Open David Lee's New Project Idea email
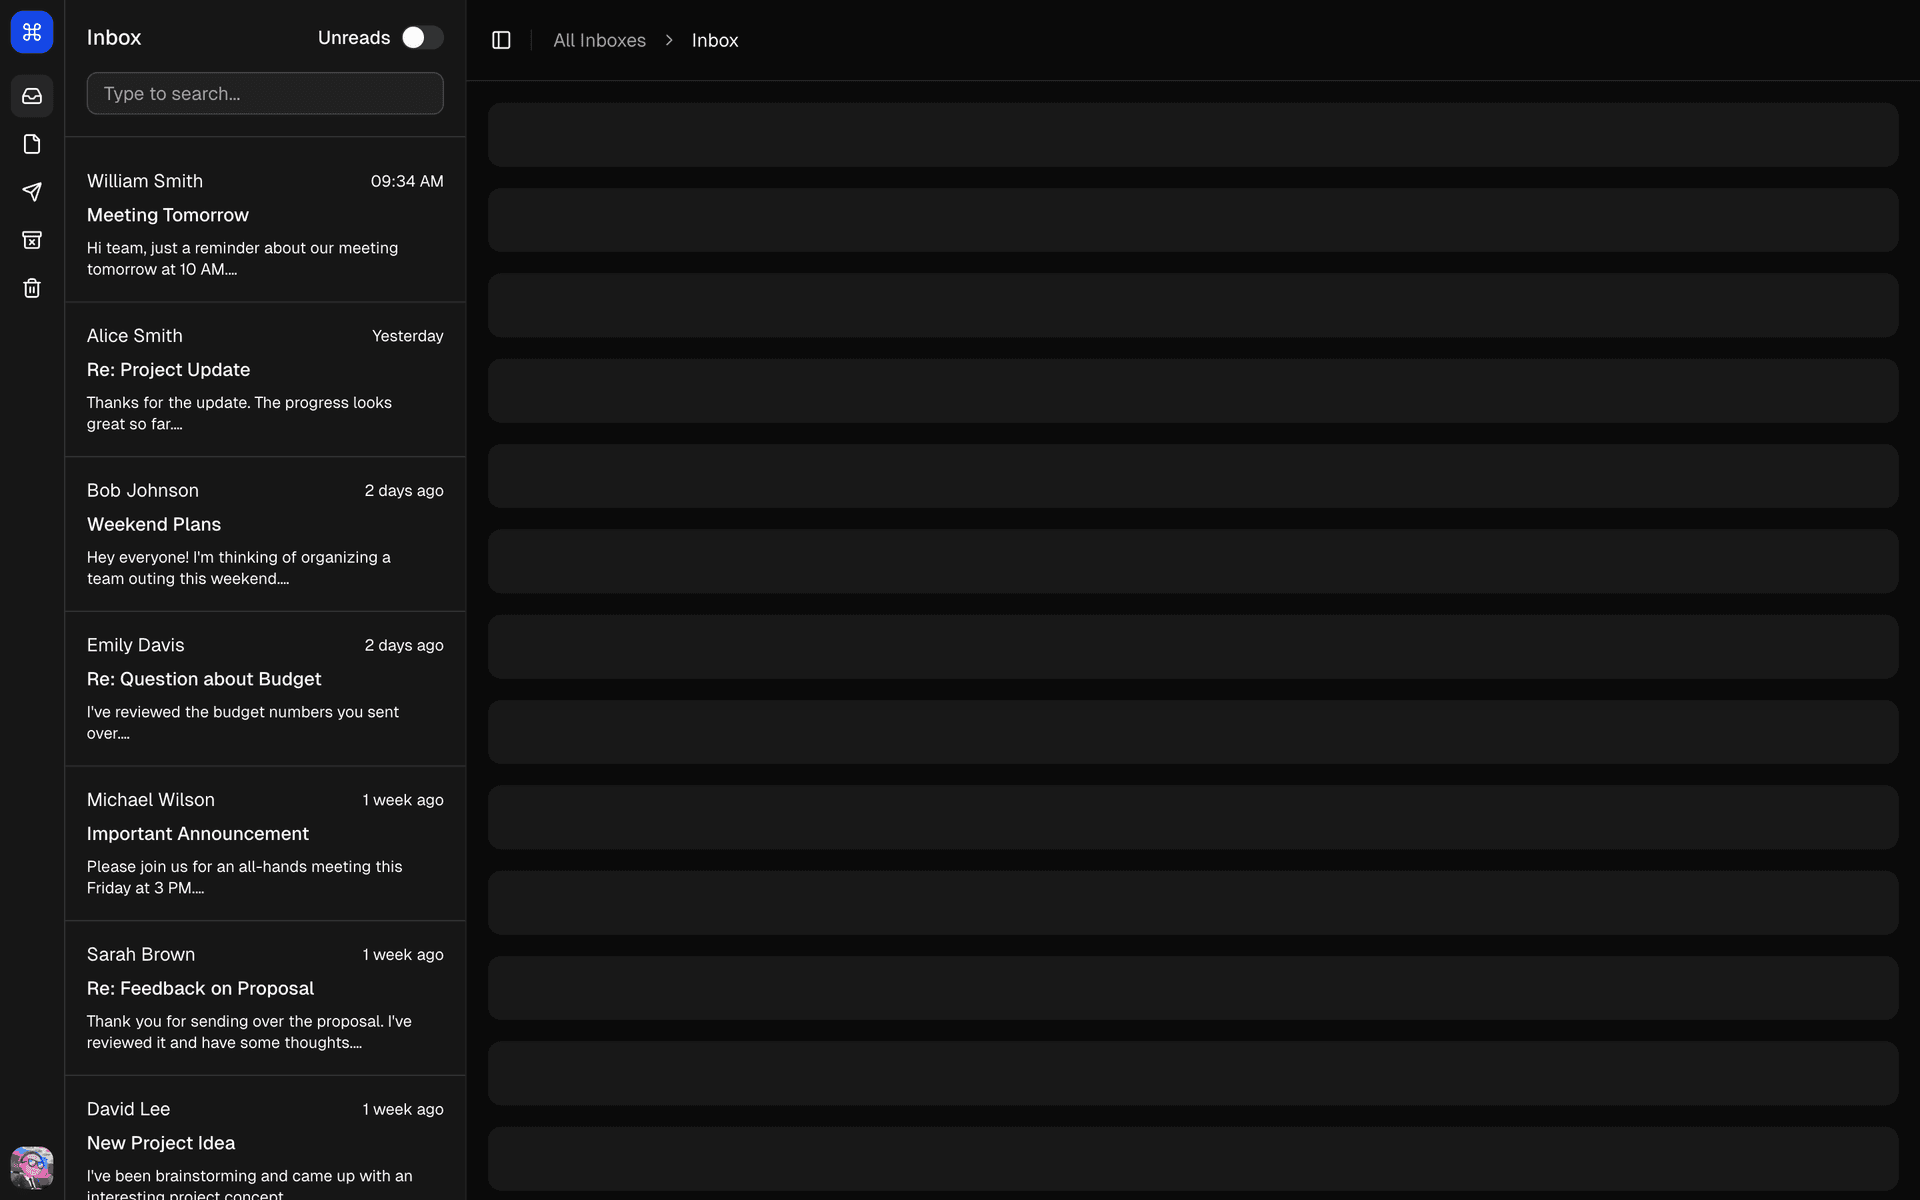The image size is (1920, 1200). tap(264, 1145)
